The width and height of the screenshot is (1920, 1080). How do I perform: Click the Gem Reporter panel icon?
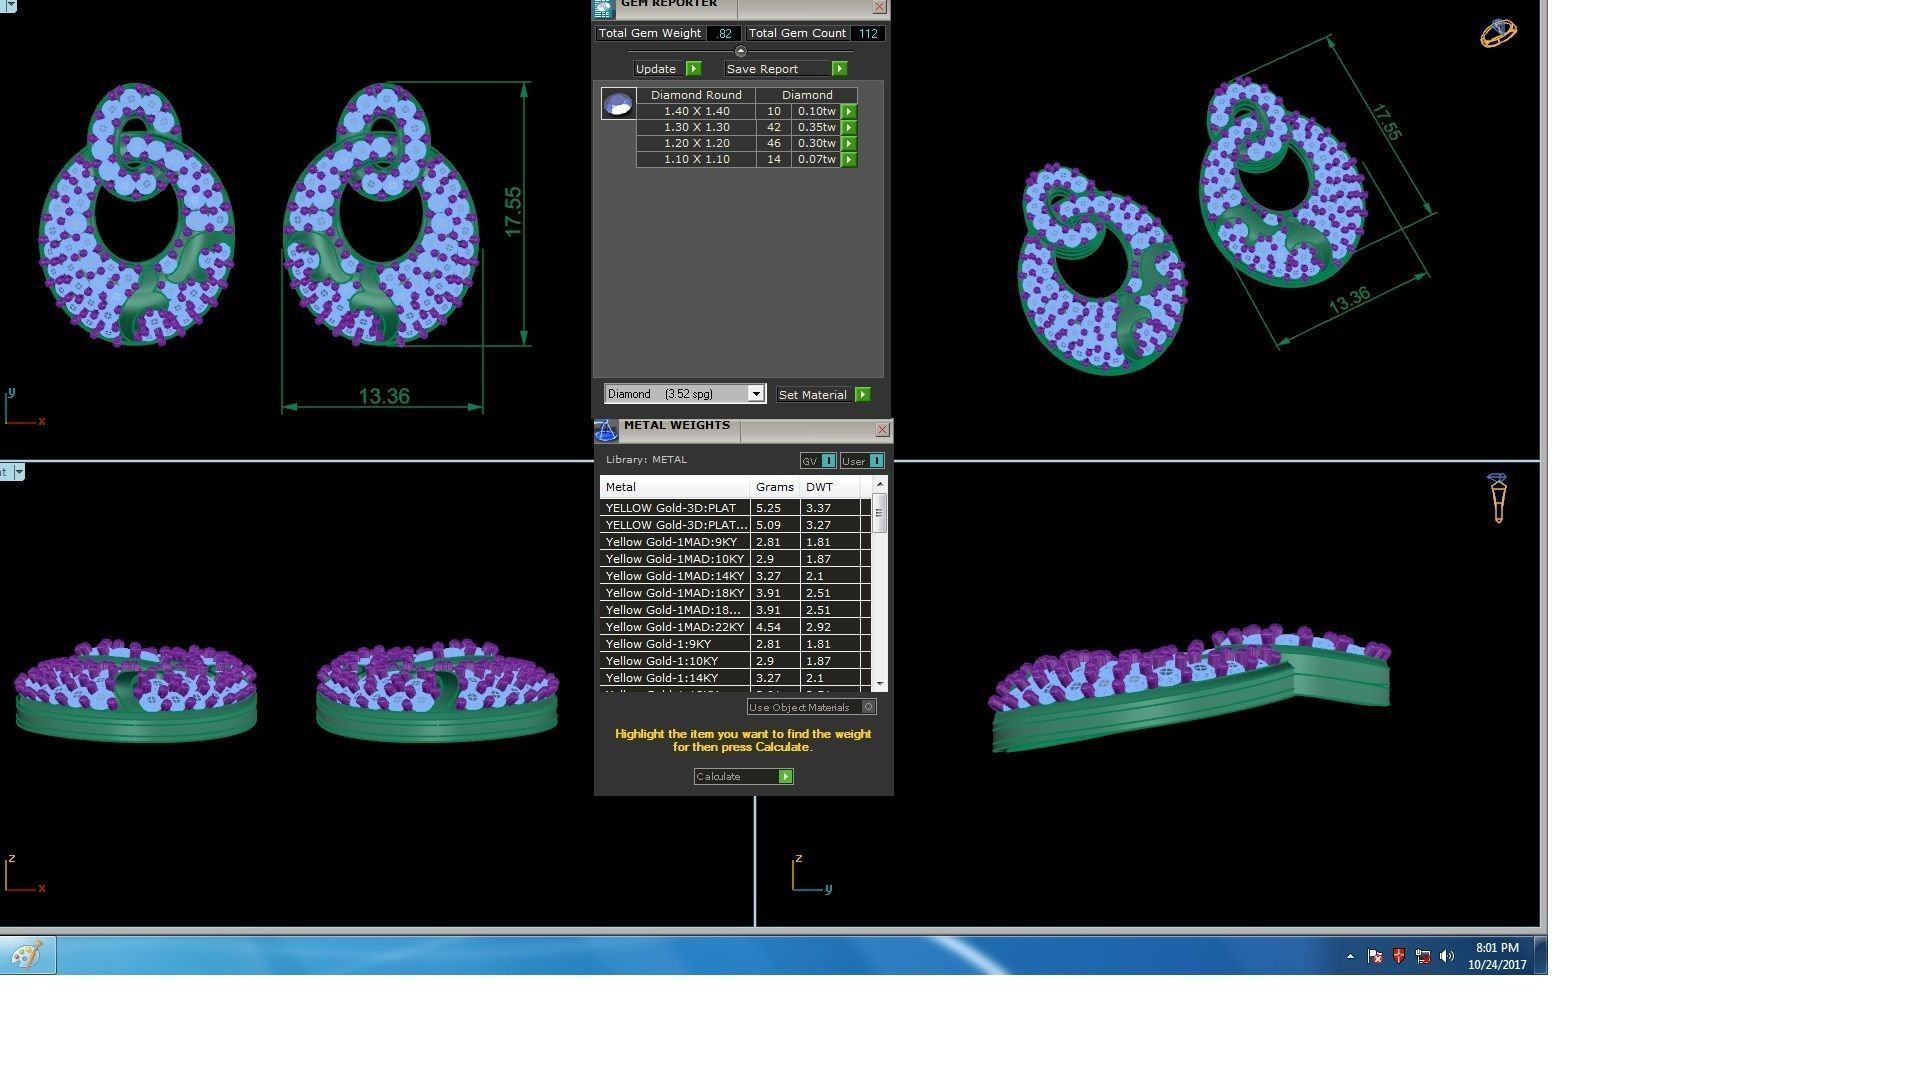click(x=603, y=8)
